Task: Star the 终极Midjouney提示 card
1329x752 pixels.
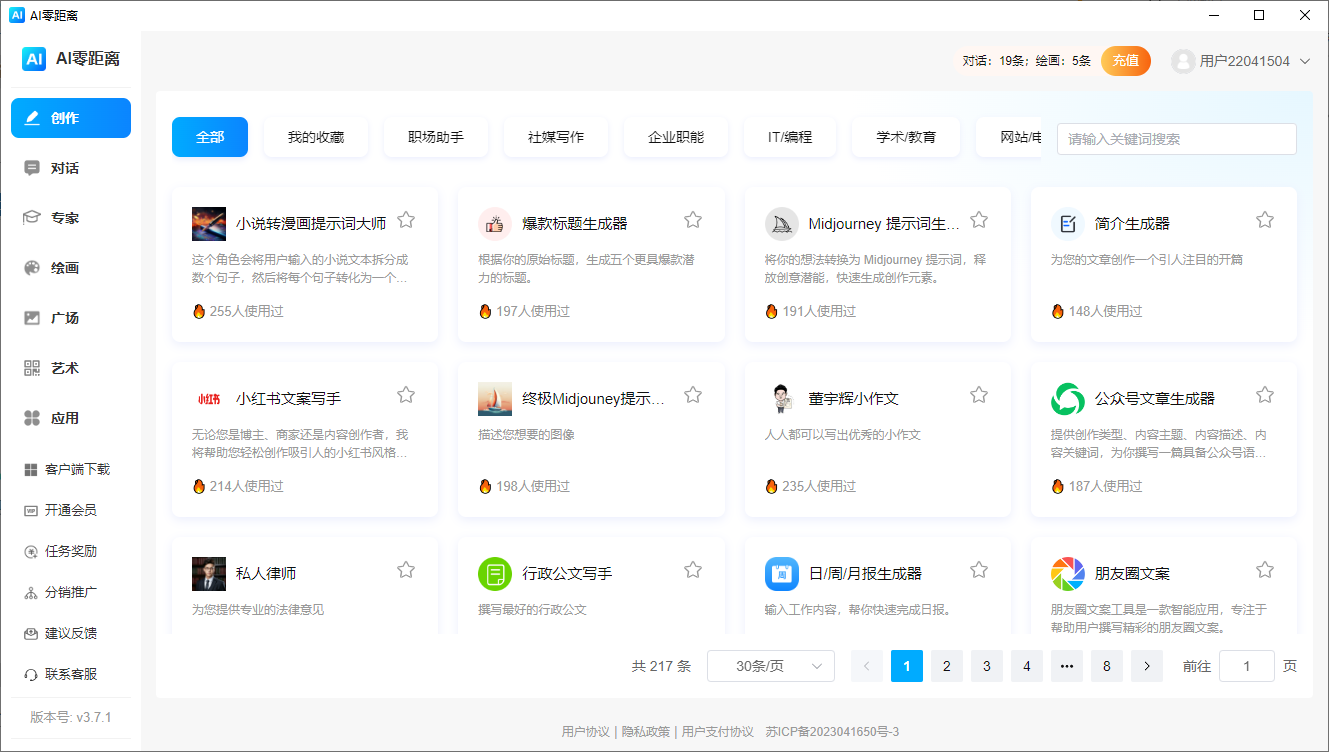Action: click(693, 395)
